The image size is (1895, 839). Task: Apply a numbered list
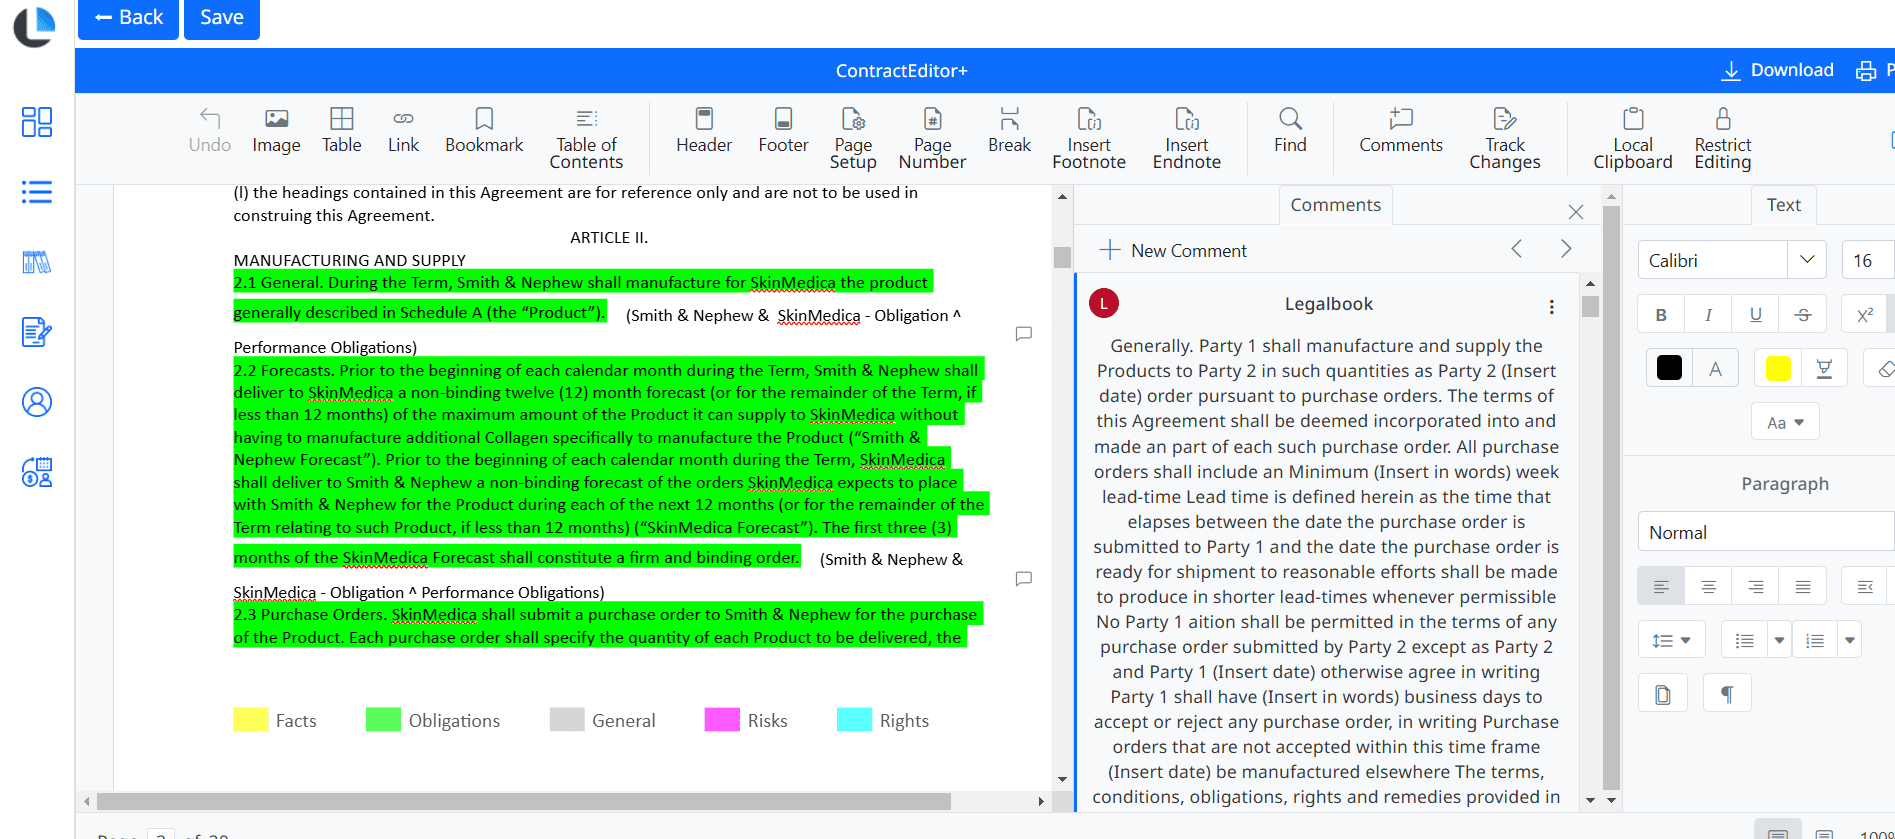click(1816, 640)
